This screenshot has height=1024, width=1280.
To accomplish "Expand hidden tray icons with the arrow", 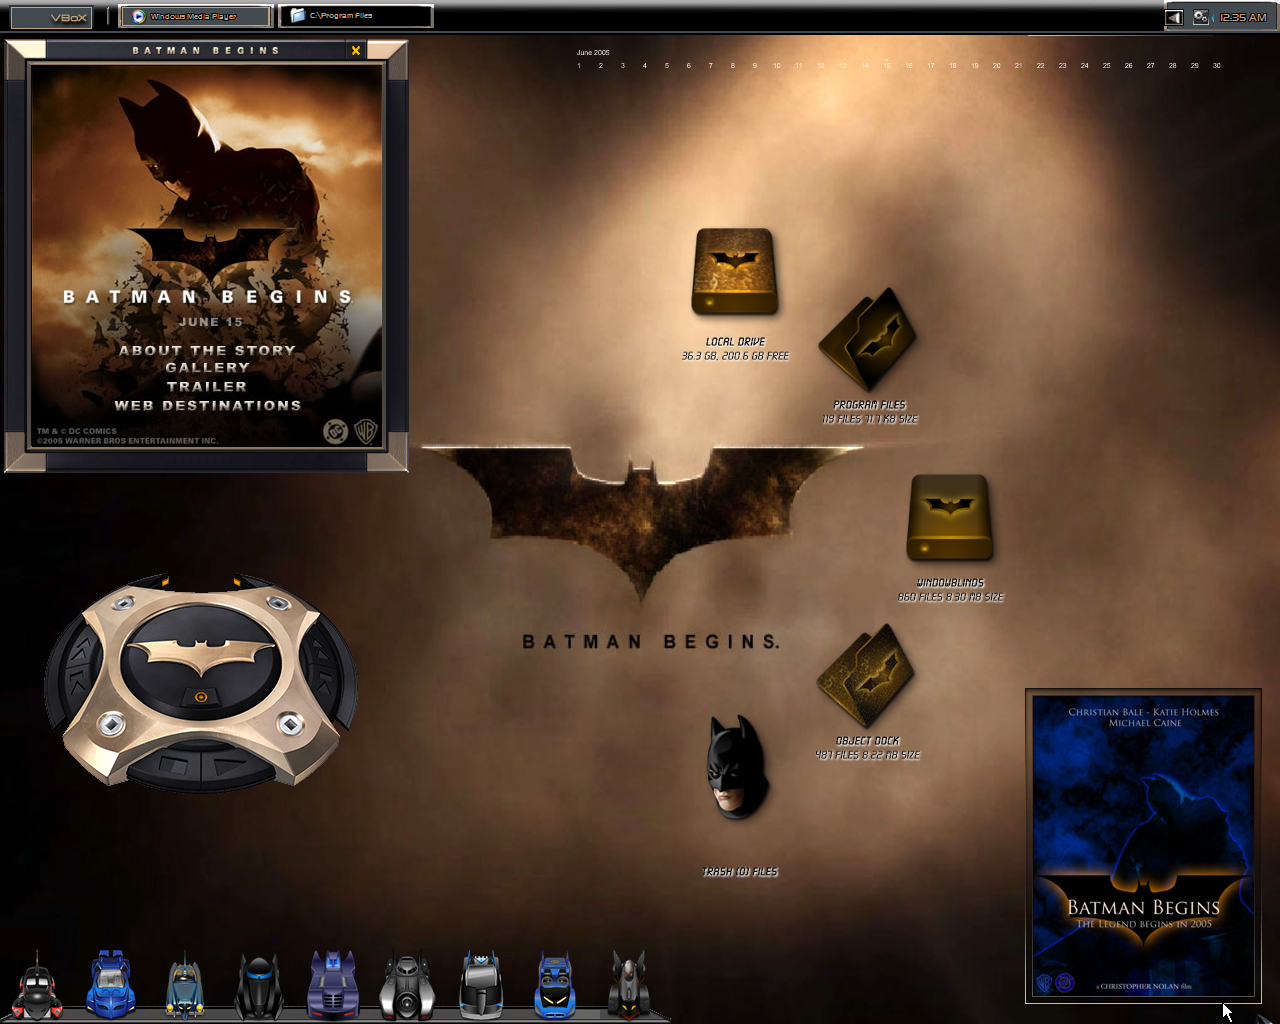I will coord(1175,17).
